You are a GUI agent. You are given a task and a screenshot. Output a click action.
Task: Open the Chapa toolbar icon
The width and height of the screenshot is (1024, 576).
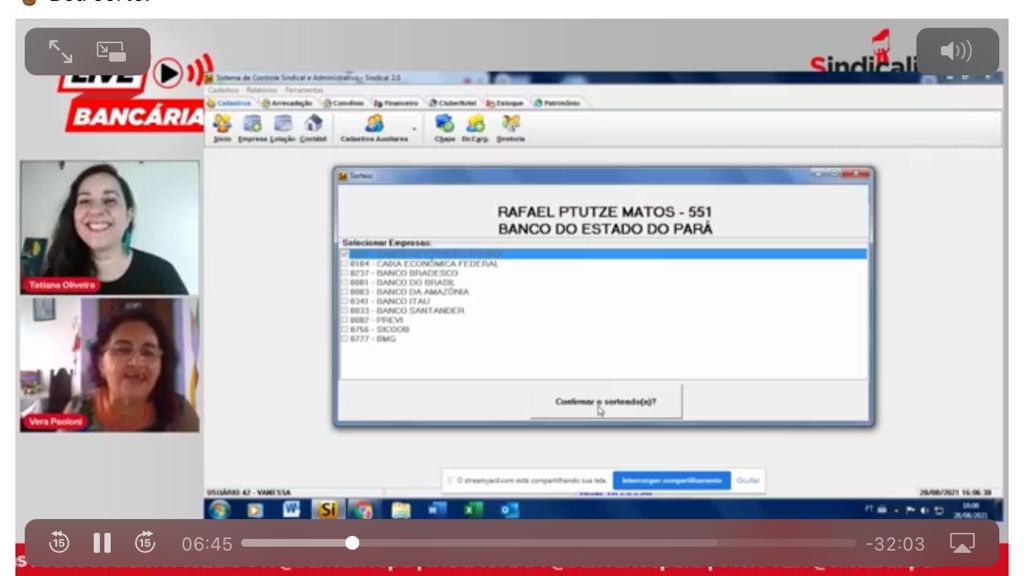coord(445,127)
